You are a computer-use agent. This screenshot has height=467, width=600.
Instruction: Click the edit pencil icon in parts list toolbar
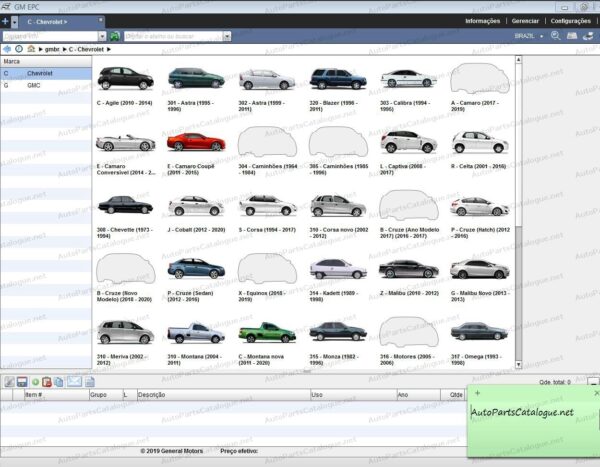9,382
